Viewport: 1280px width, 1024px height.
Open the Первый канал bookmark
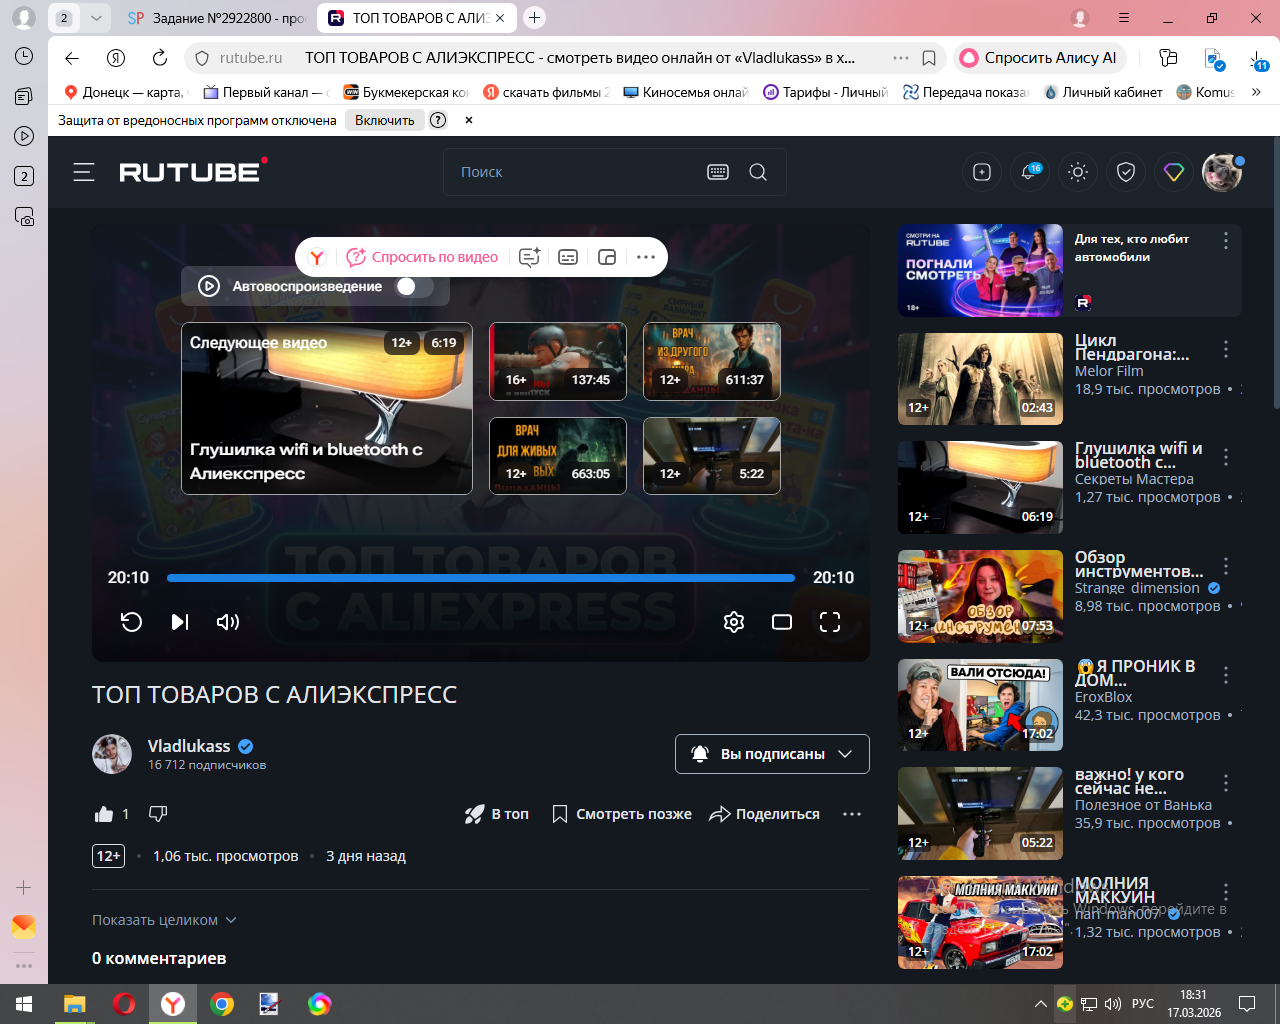point(265,92)
